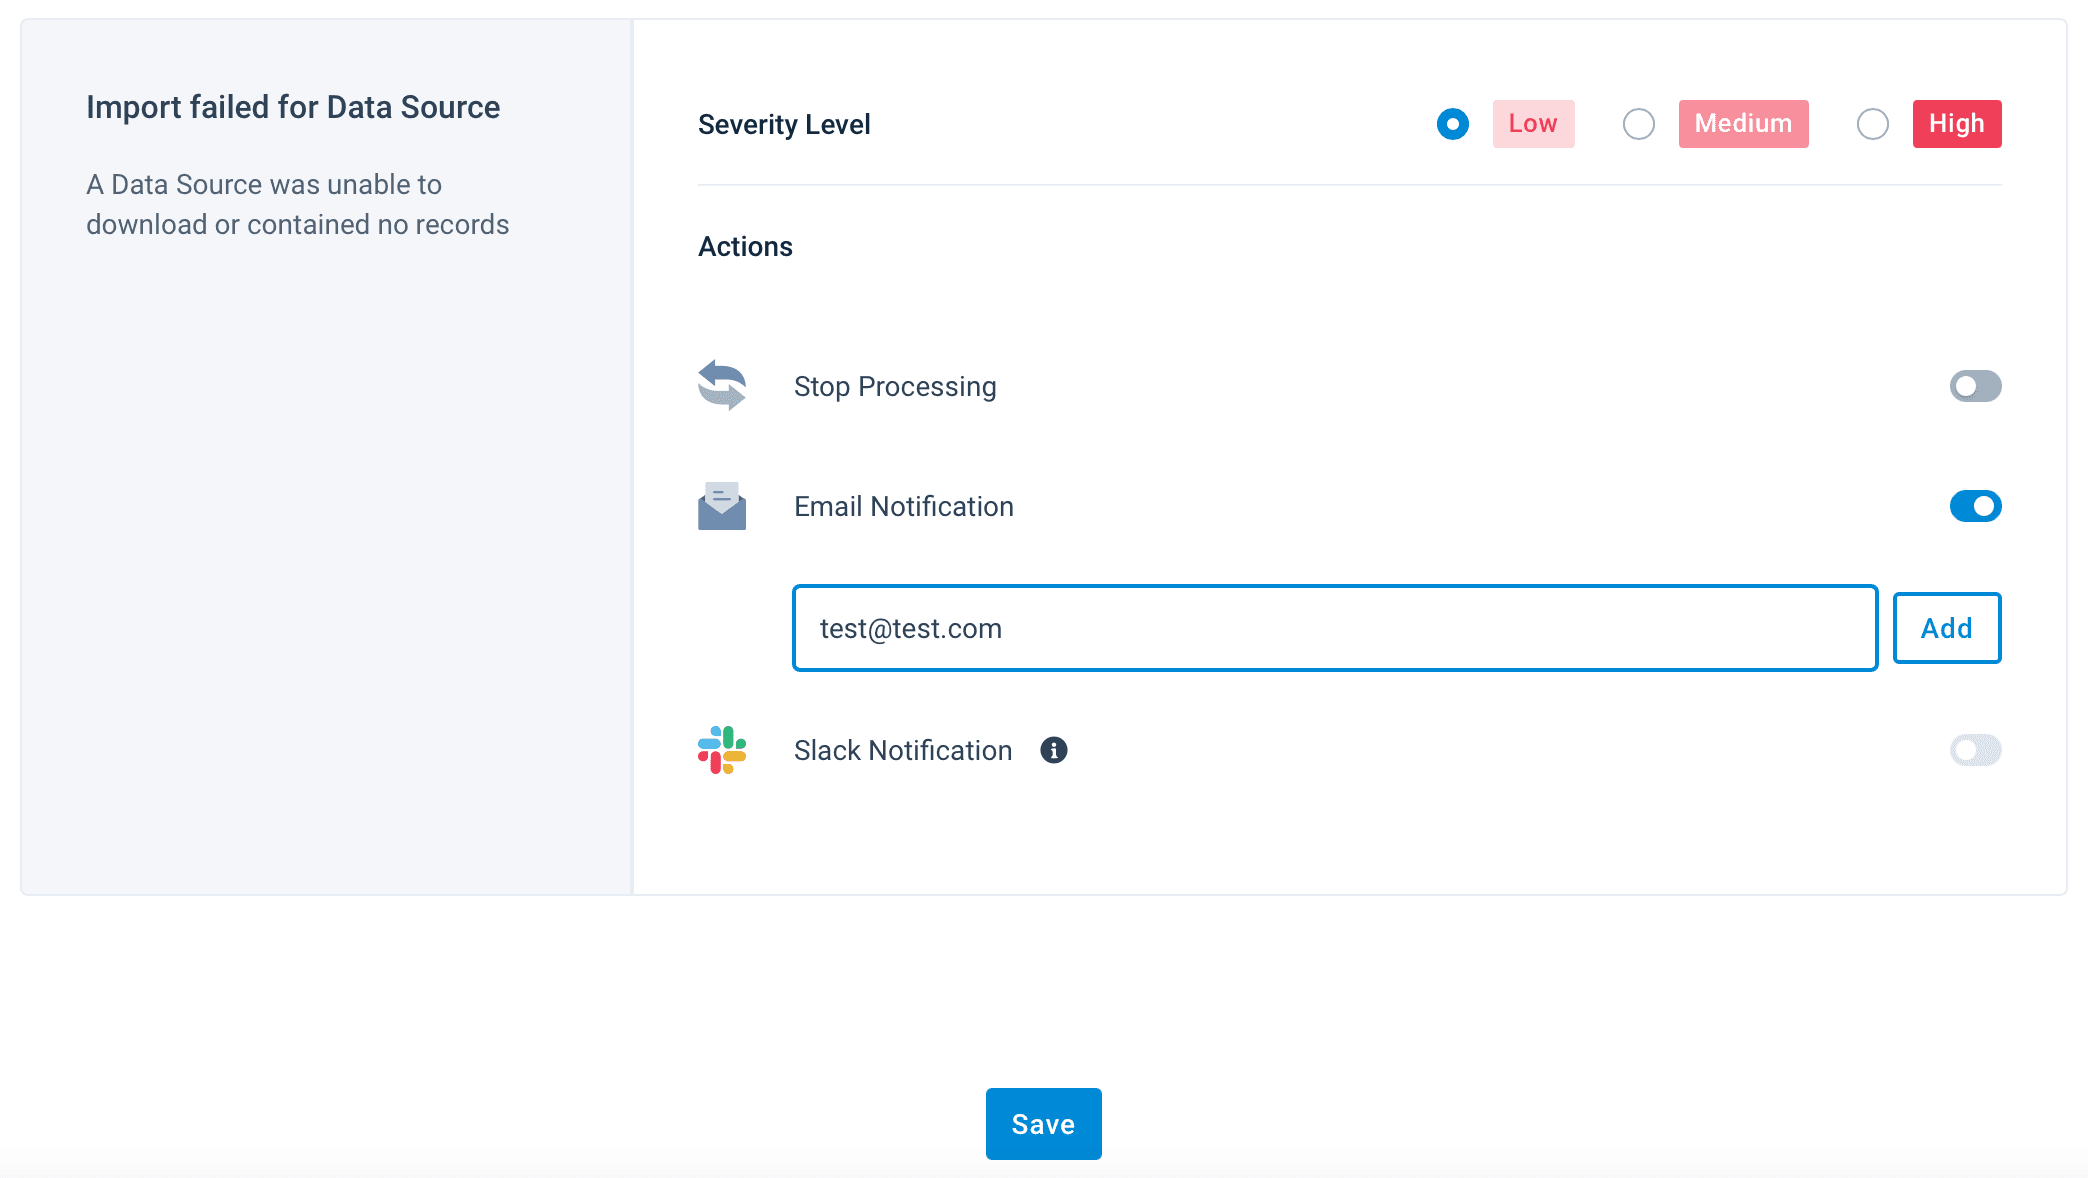Click the Slack Notification label
The height and width of the screenshot is (1178, 2088).
point(903,750)
